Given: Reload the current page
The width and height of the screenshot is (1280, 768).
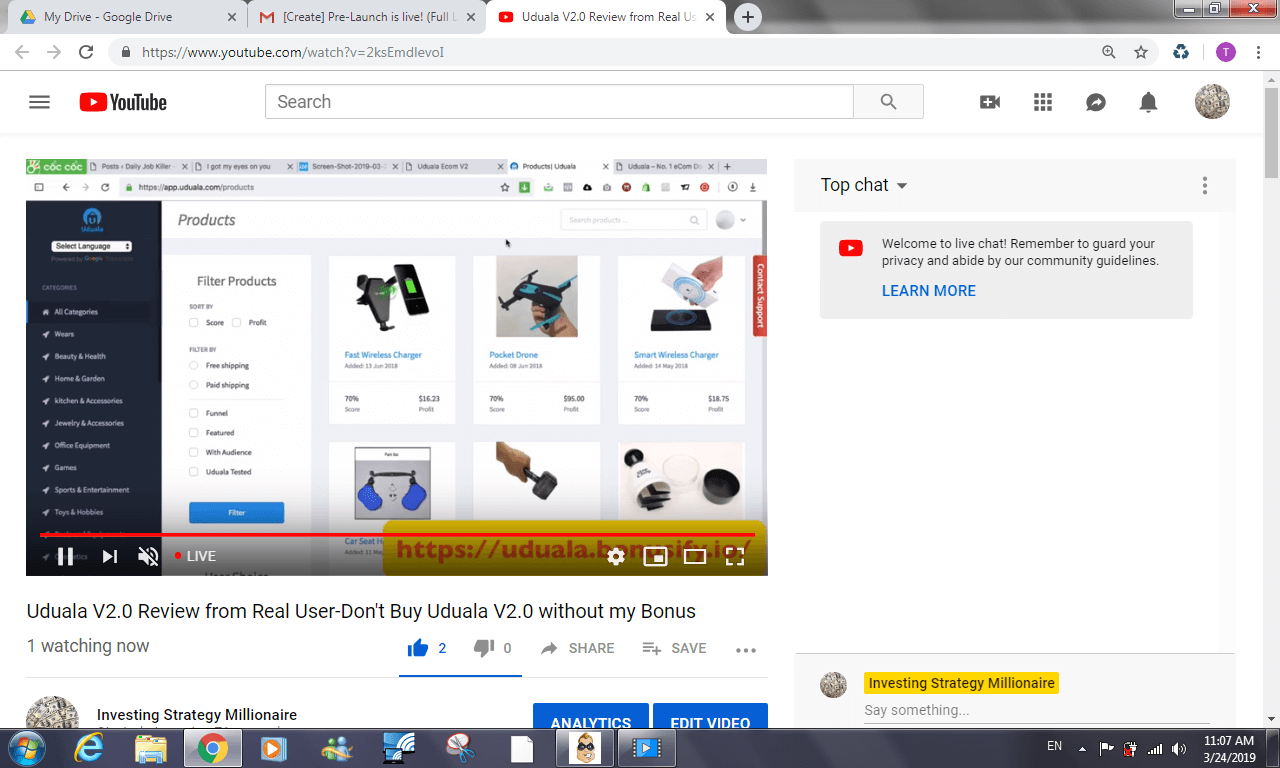Looking at the screenshot, I should pos(86,52).
